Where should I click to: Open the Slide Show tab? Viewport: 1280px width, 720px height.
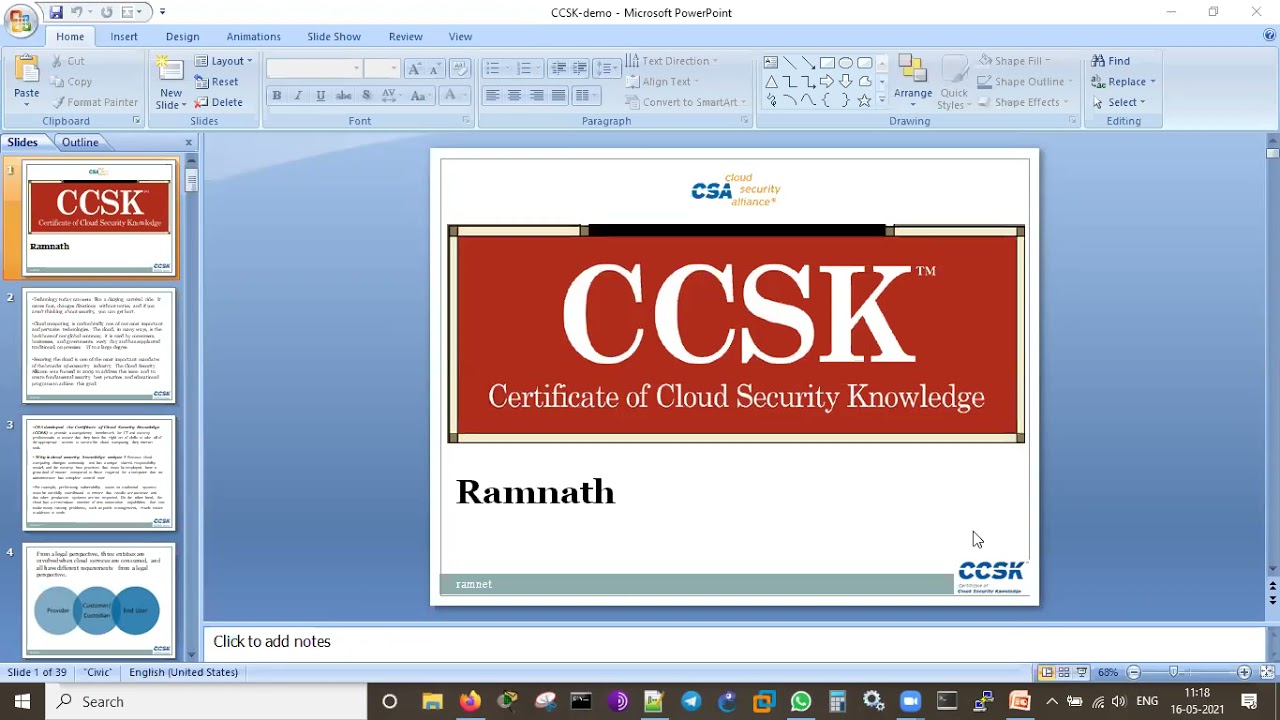334,36
